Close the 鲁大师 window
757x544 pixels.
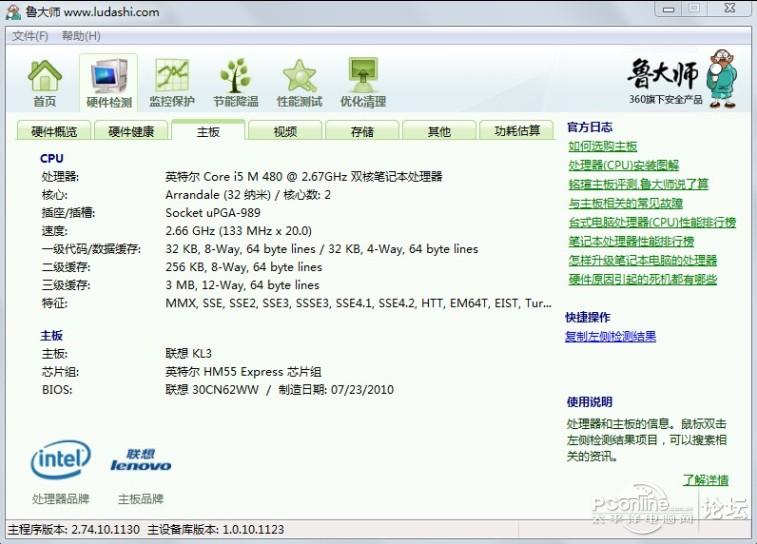click(x=729, y=8)
